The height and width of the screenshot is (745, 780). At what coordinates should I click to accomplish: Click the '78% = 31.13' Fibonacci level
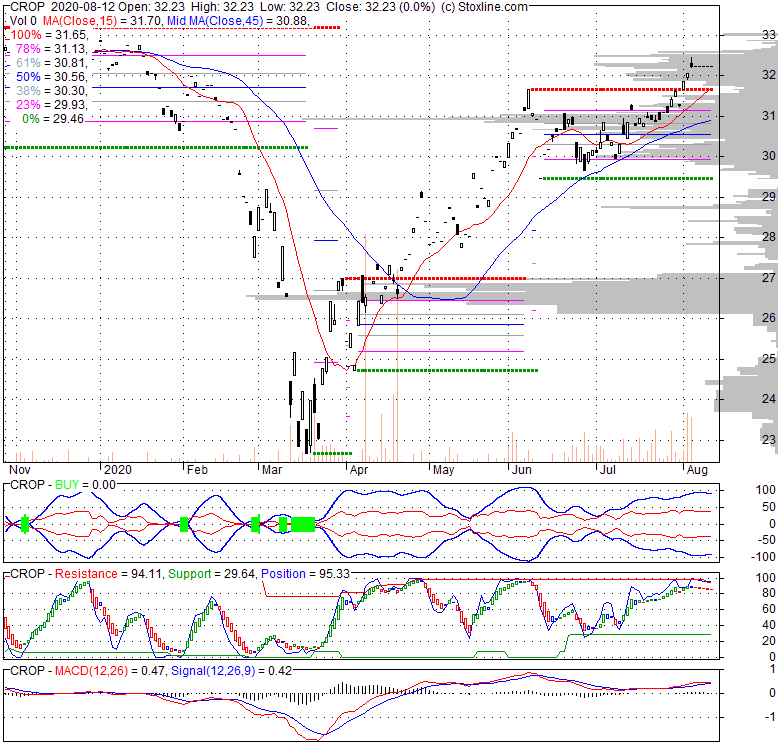(52, 49)
